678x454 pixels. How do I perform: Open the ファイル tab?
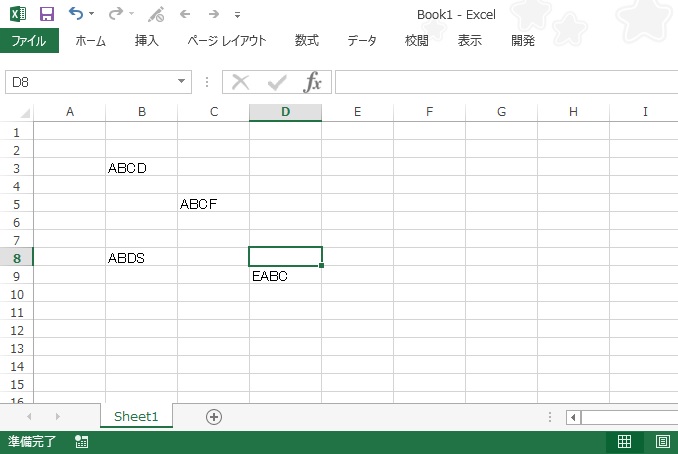29,41
